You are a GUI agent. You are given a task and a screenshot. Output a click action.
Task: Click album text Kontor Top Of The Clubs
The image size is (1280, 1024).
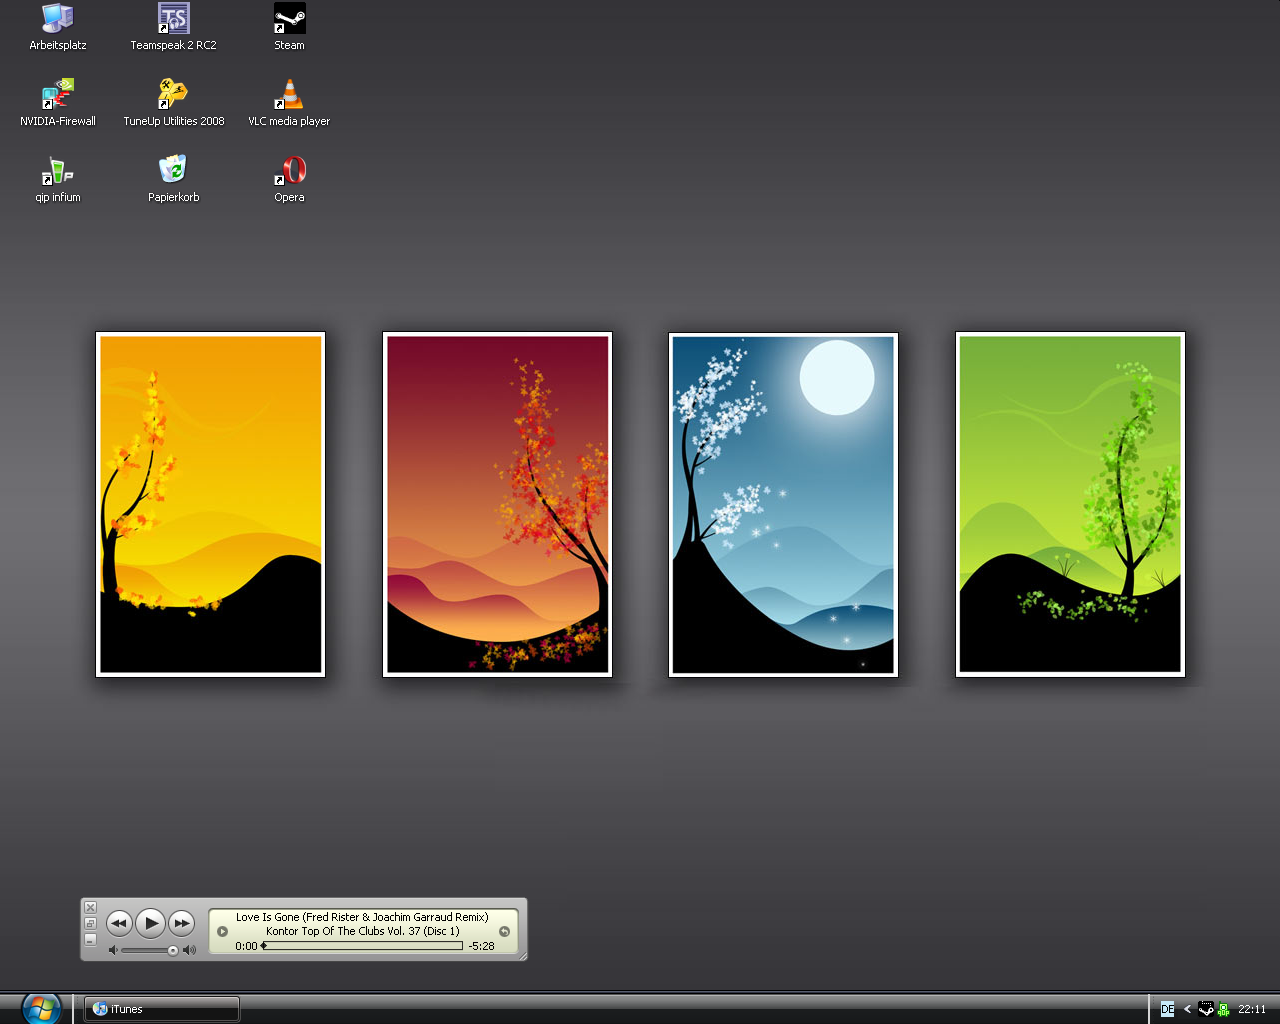click(x=362, y=931)
